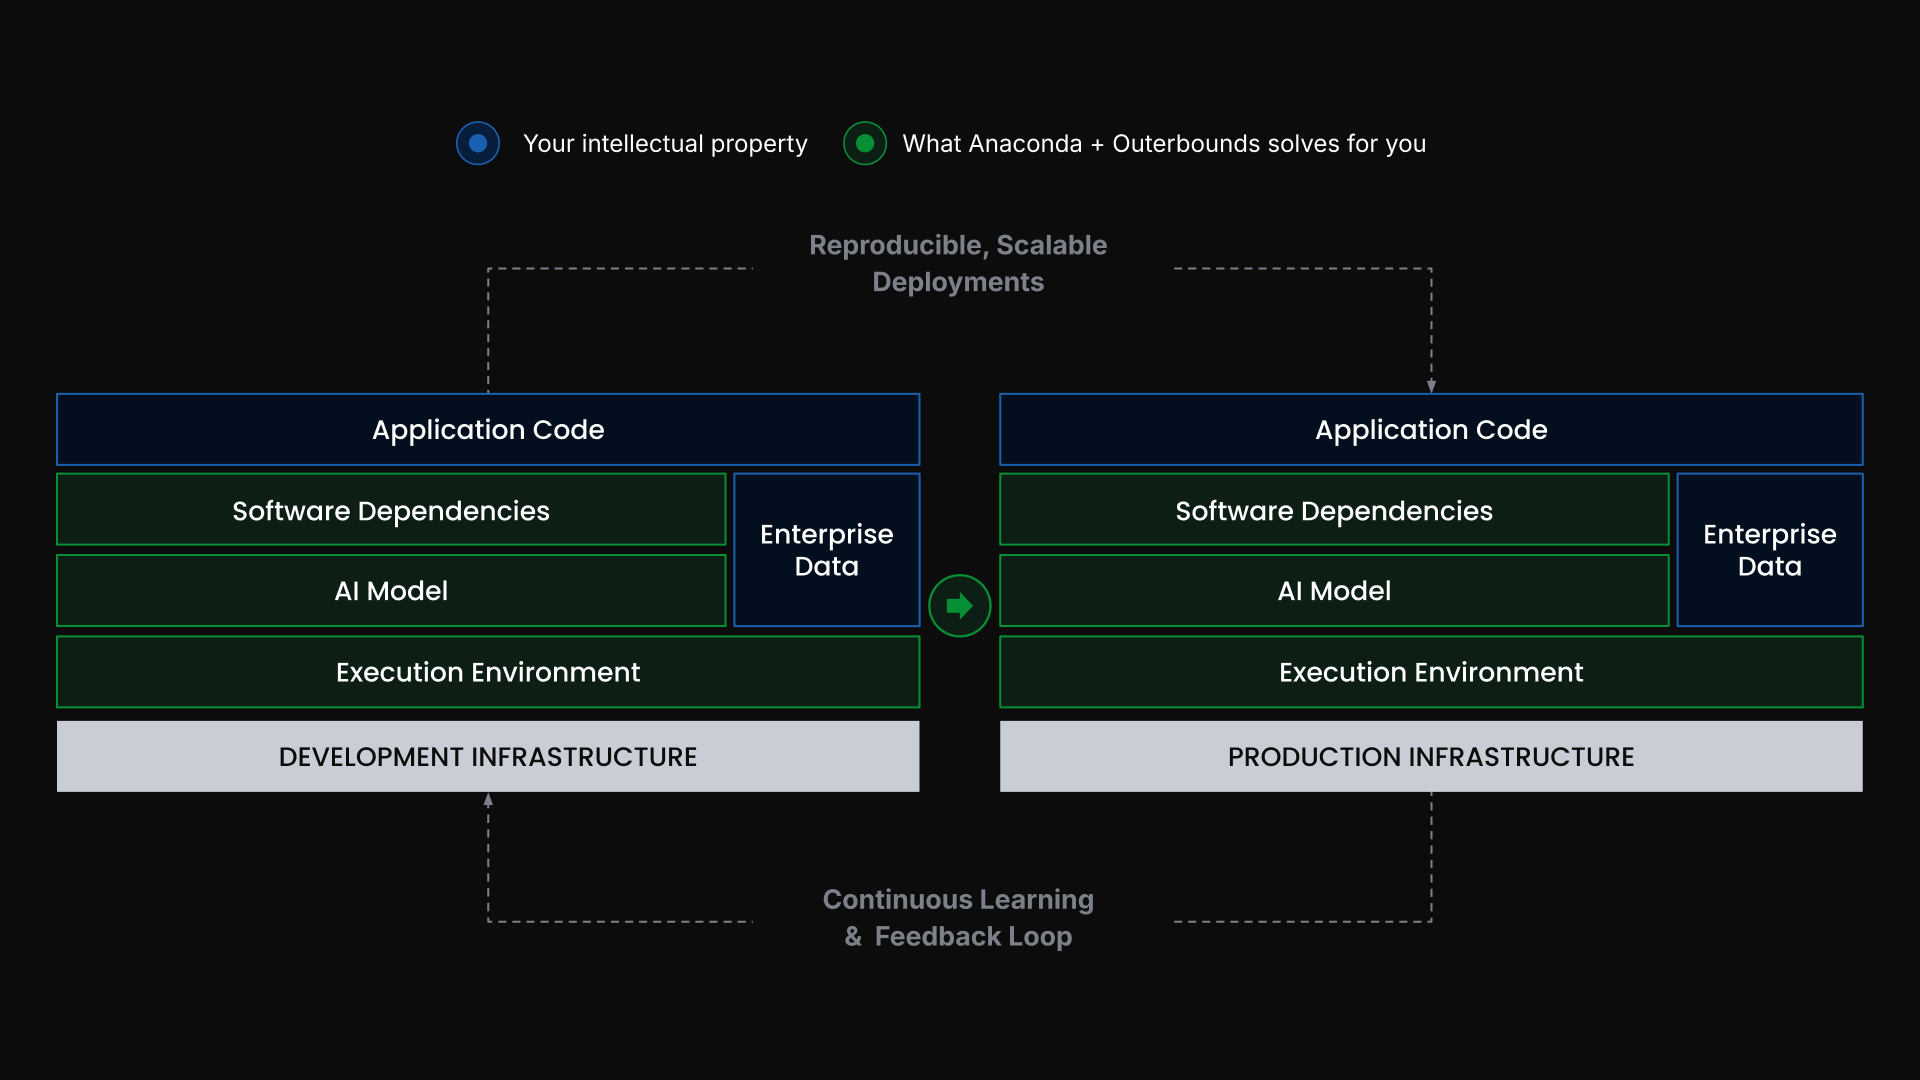This screenshot has width=1920, height=1080.
Task: Select right Execution Environment layer
Action: pyautogui.click(x=1431, y=672)
